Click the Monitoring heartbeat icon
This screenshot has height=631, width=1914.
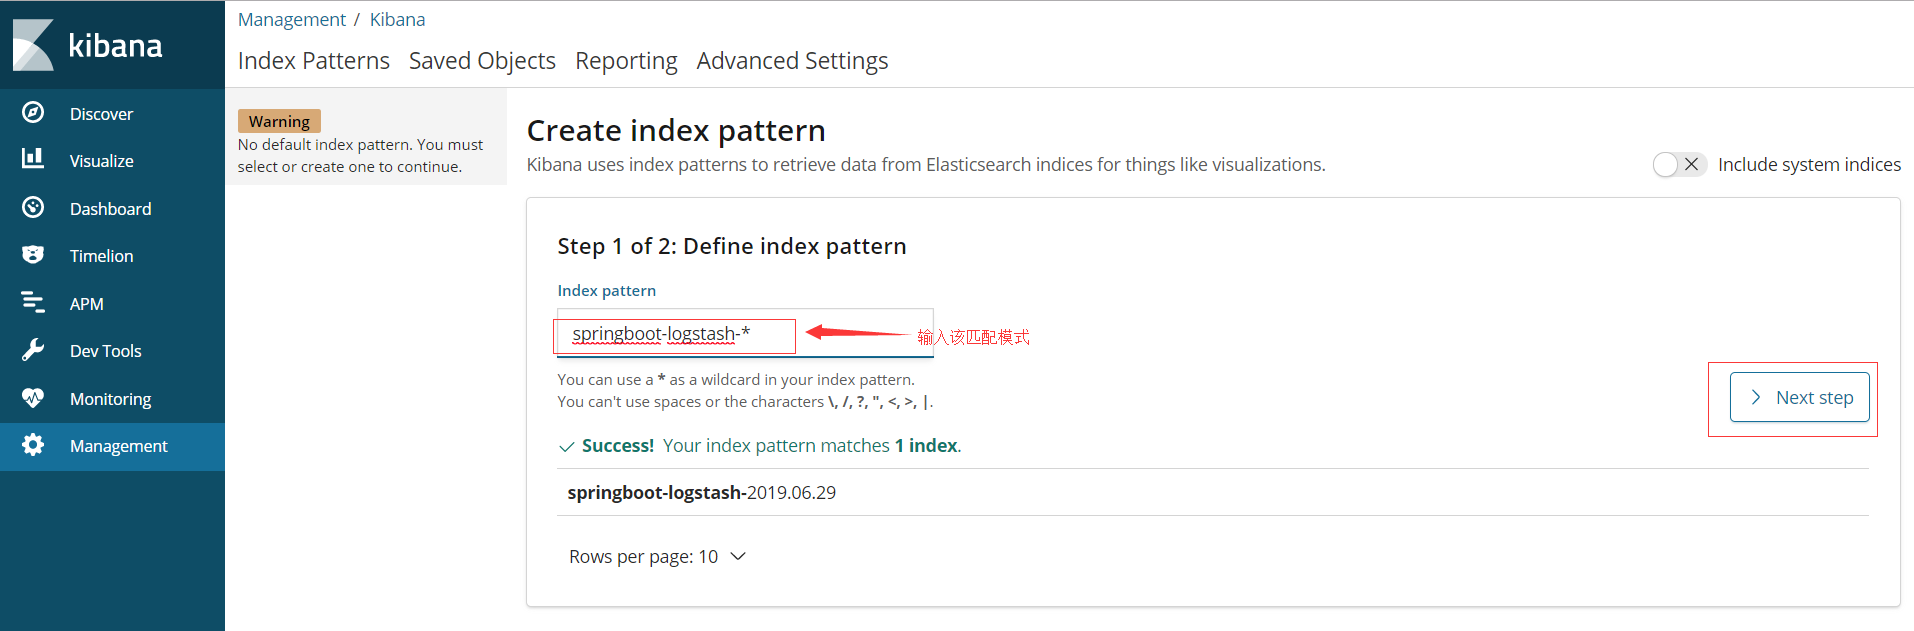click(x=33, y=398)
